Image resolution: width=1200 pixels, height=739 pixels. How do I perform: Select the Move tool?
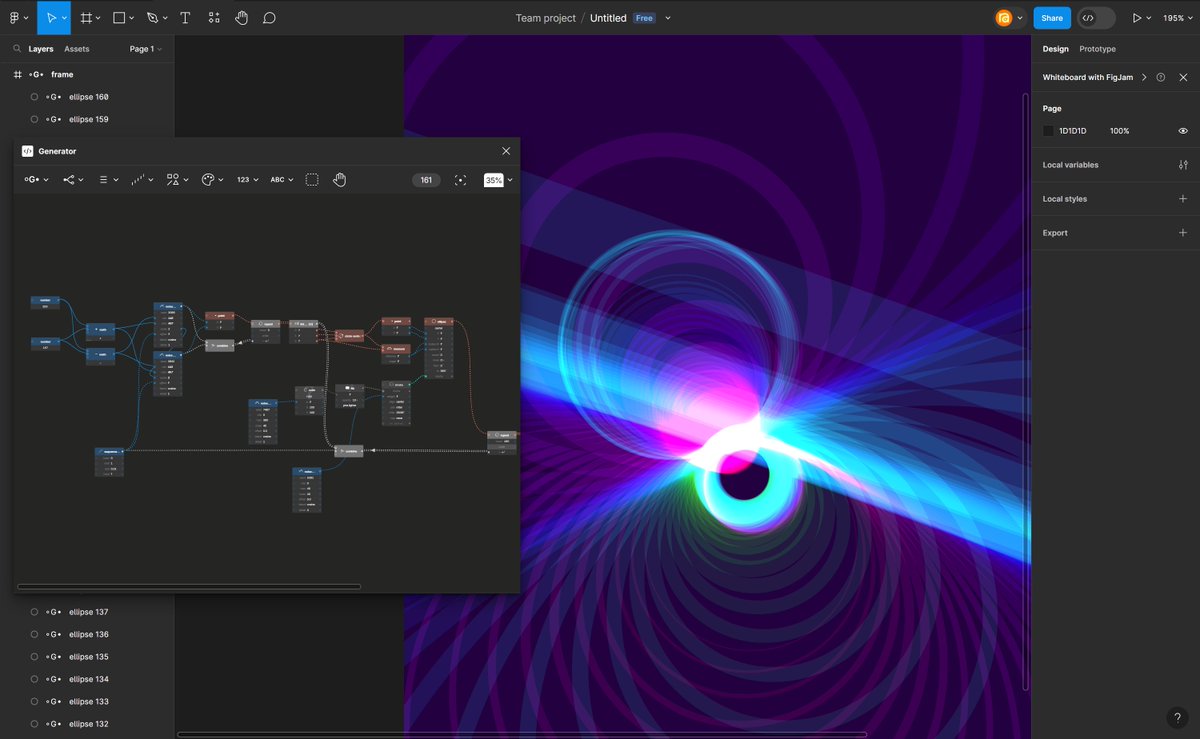pyautogui.click(x=50, y=18)
